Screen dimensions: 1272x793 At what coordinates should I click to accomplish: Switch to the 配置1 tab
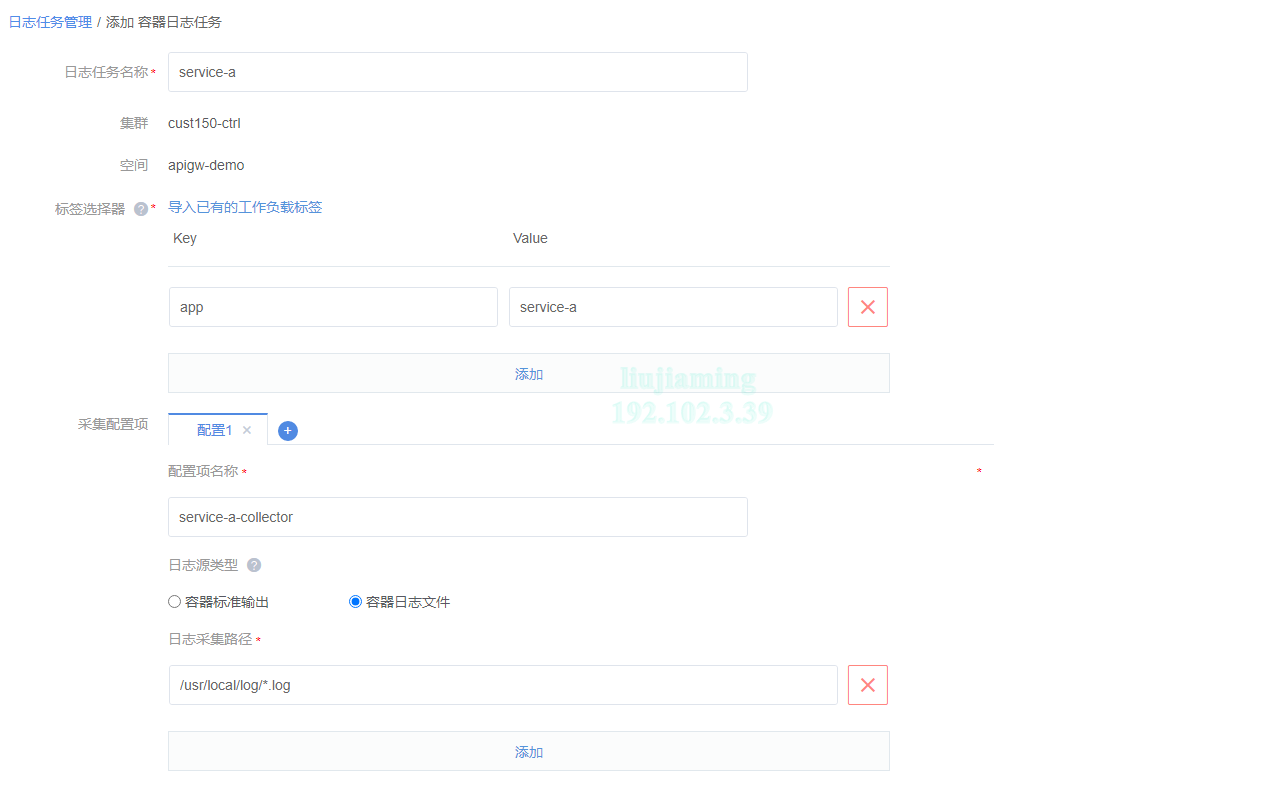coord(214,430)
